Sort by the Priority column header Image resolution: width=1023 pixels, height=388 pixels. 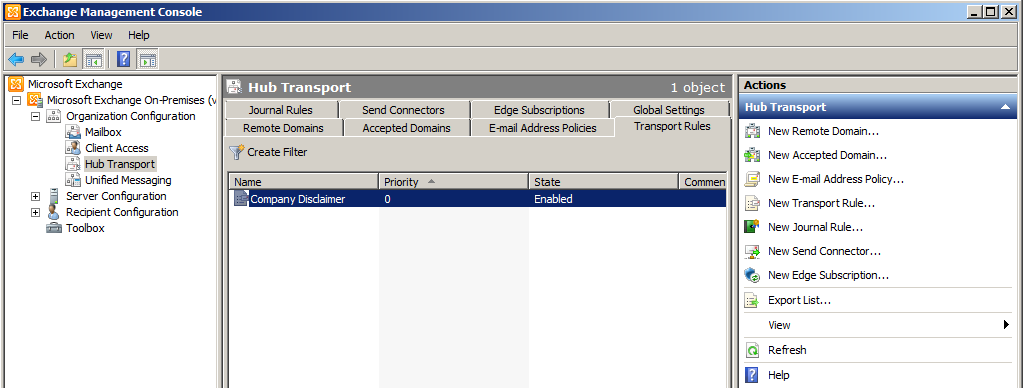(x=453, y=182)
